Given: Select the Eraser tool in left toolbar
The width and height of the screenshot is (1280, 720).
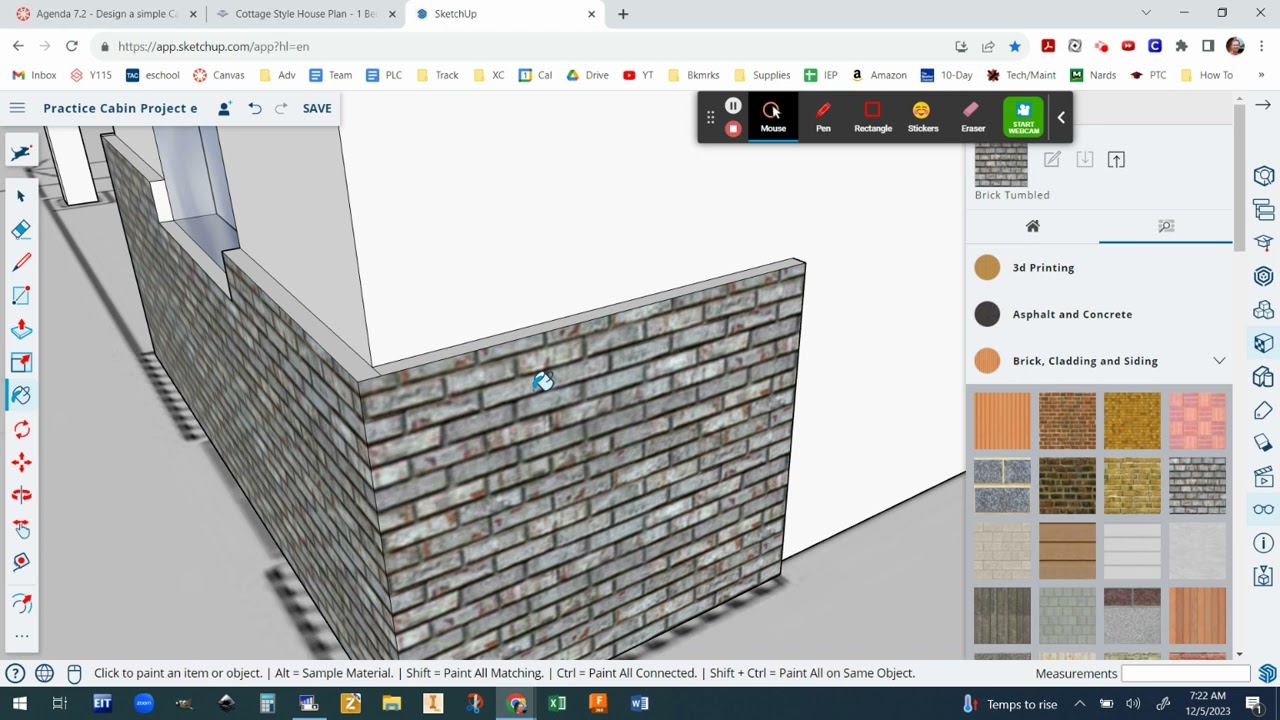Looking at the screenshot, I should tap(21, 229).
